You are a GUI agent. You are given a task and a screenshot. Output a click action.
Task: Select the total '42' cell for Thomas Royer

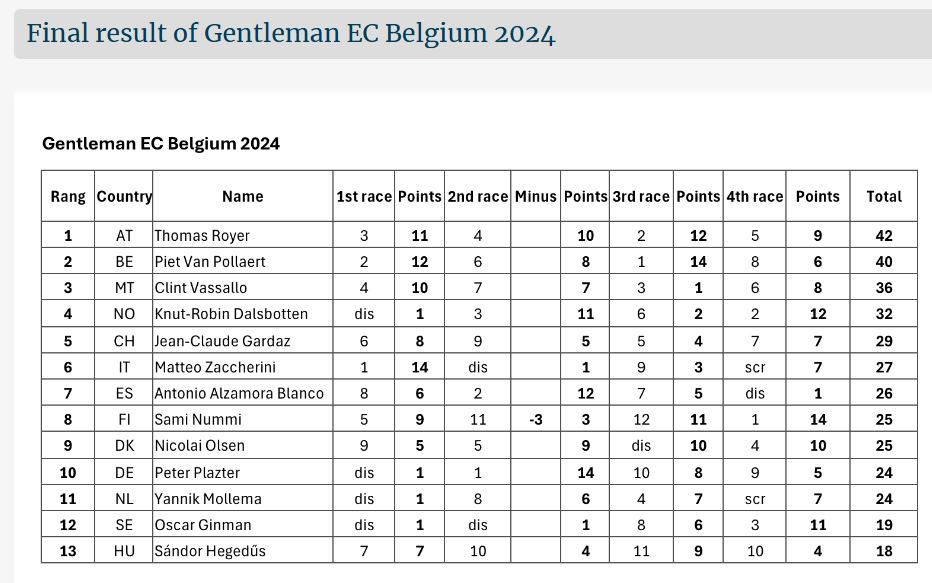(884, 235)
